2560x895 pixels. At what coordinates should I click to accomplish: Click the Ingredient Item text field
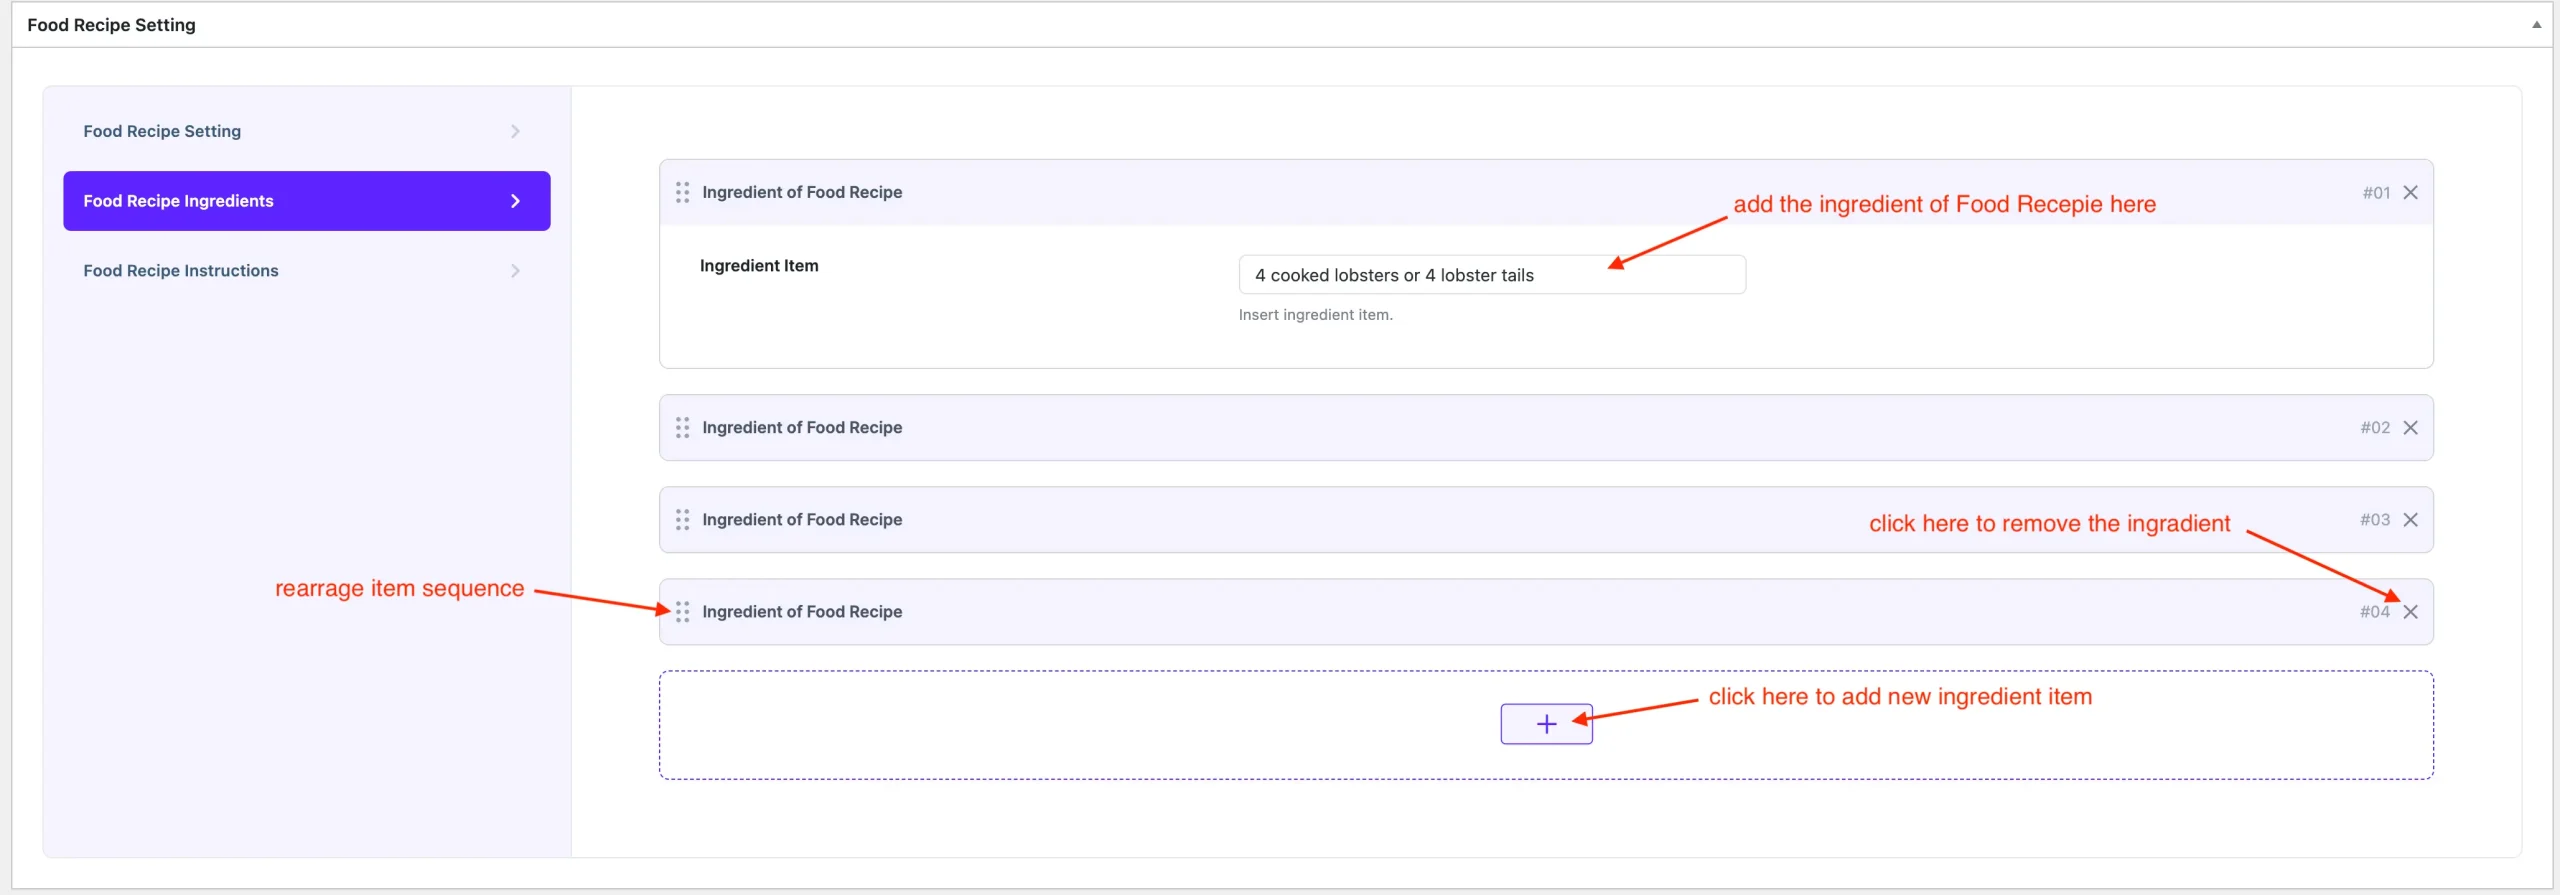click(x=1491, y=275)
